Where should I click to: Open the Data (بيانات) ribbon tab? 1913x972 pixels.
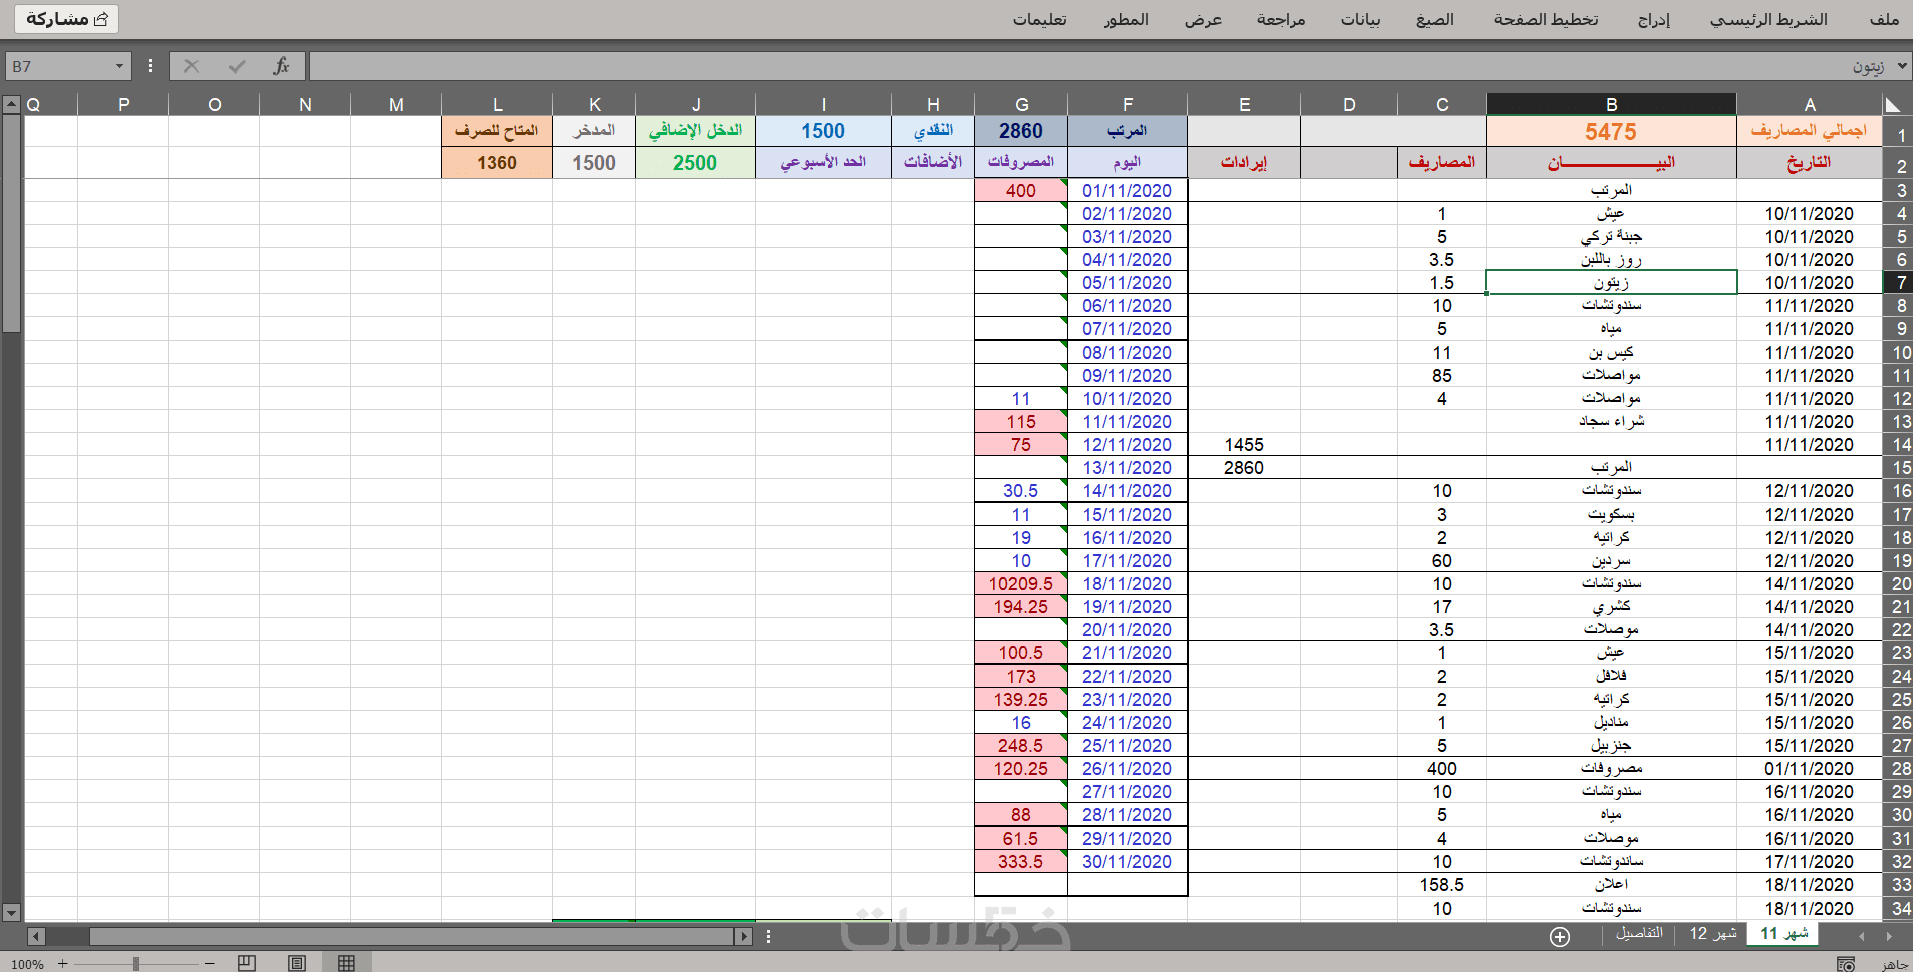tap(1360, 19)
